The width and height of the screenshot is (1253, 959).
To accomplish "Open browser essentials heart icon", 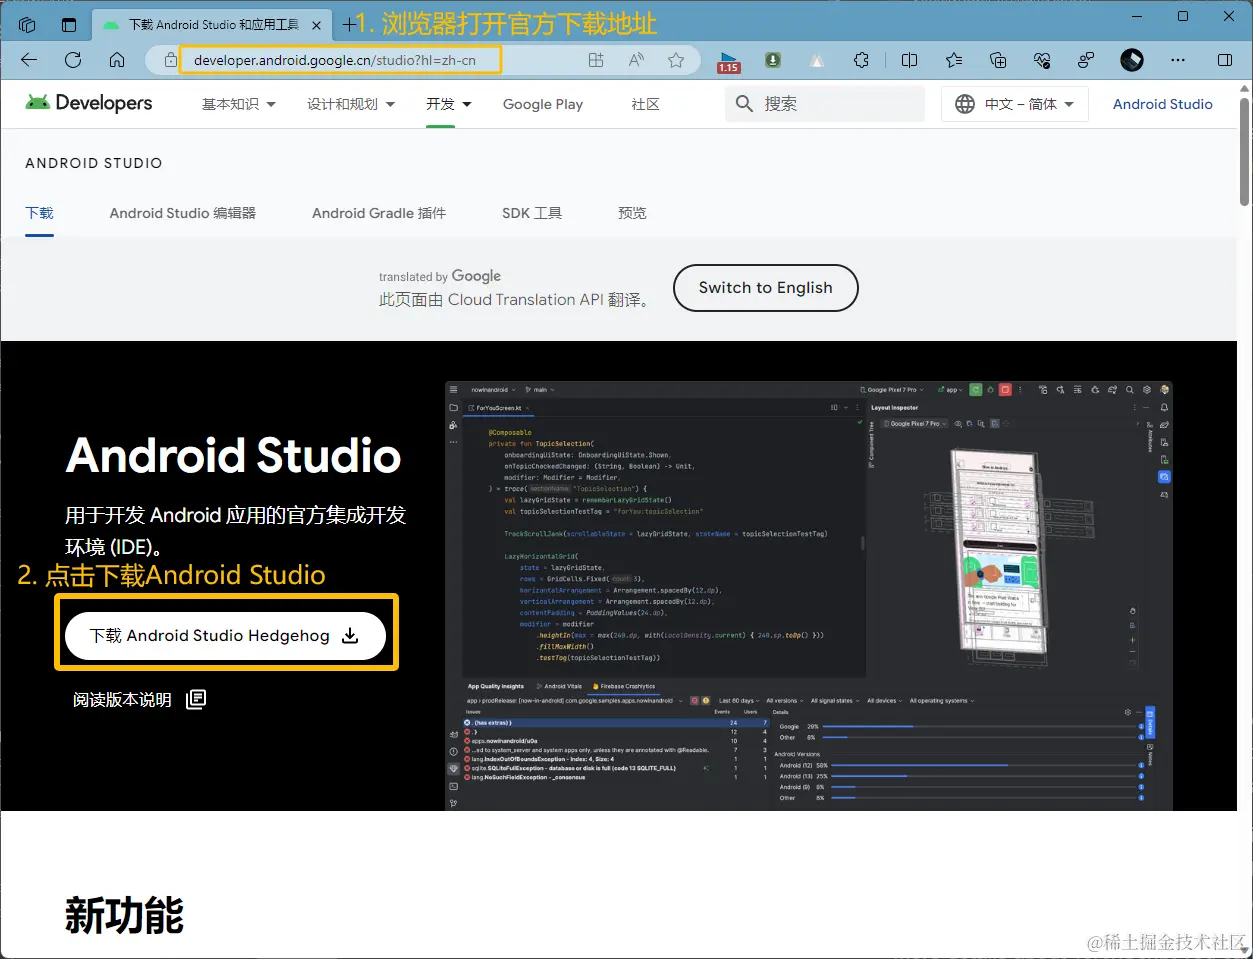I will (1042, 60).
